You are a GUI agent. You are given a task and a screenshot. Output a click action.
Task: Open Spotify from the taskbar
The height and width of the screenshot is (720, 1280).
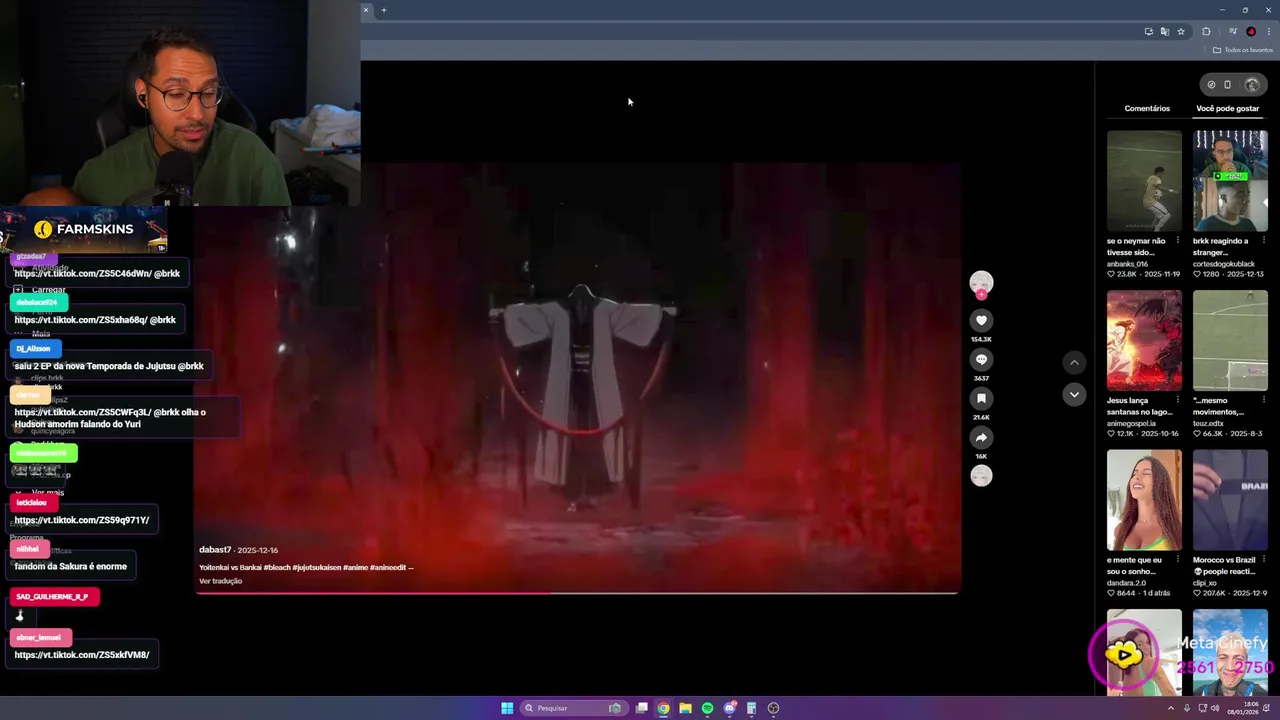pos(707,708)
